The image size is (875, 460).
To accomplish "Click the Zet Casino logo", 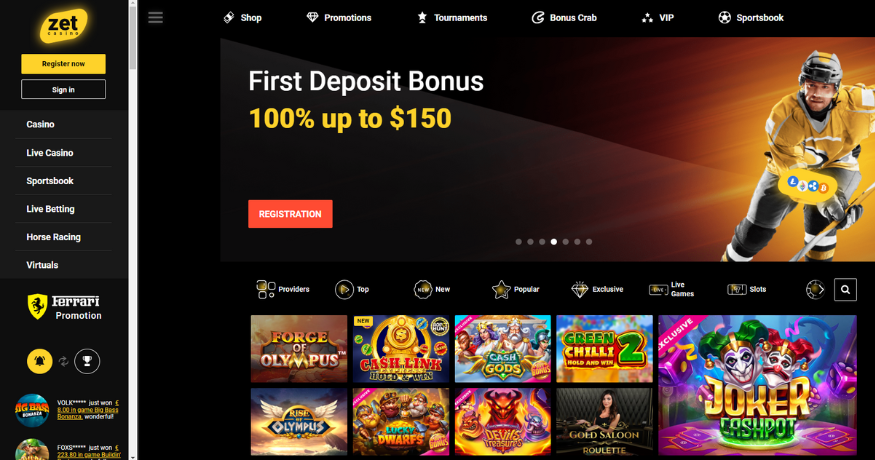I will (63, 25).
